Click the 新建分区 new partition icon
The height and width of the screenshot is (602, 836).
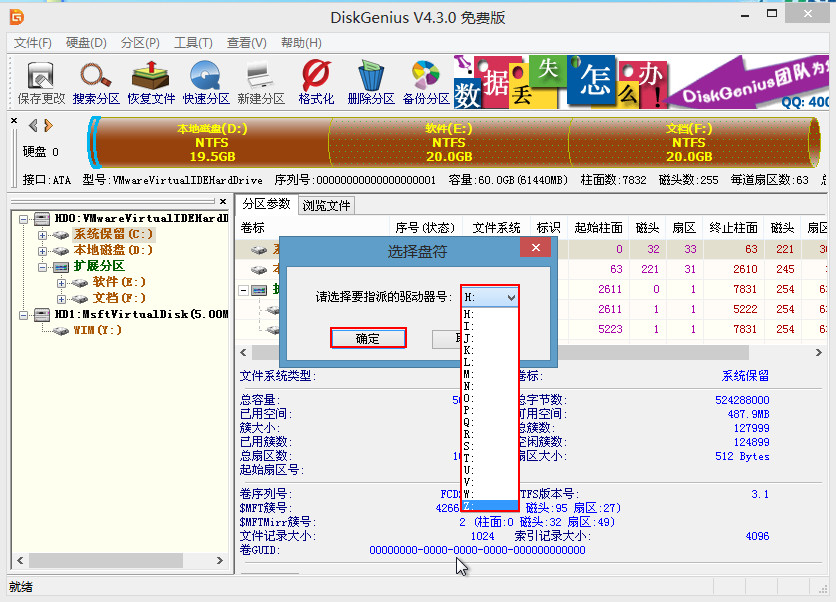(261, 83)
